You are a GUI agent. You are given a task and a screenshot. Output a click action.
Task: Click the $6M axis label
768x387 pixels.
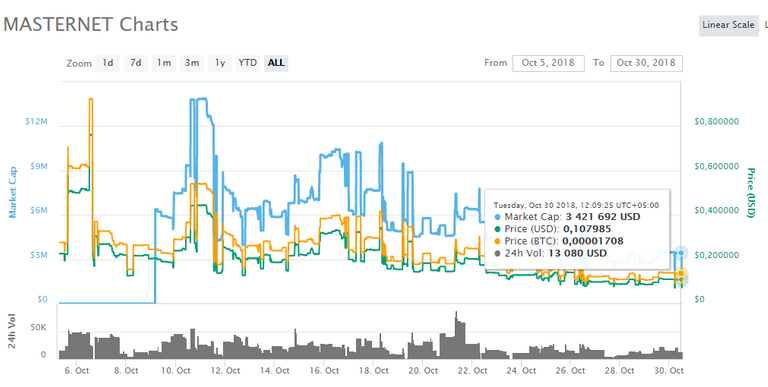(x=39, y=211)
